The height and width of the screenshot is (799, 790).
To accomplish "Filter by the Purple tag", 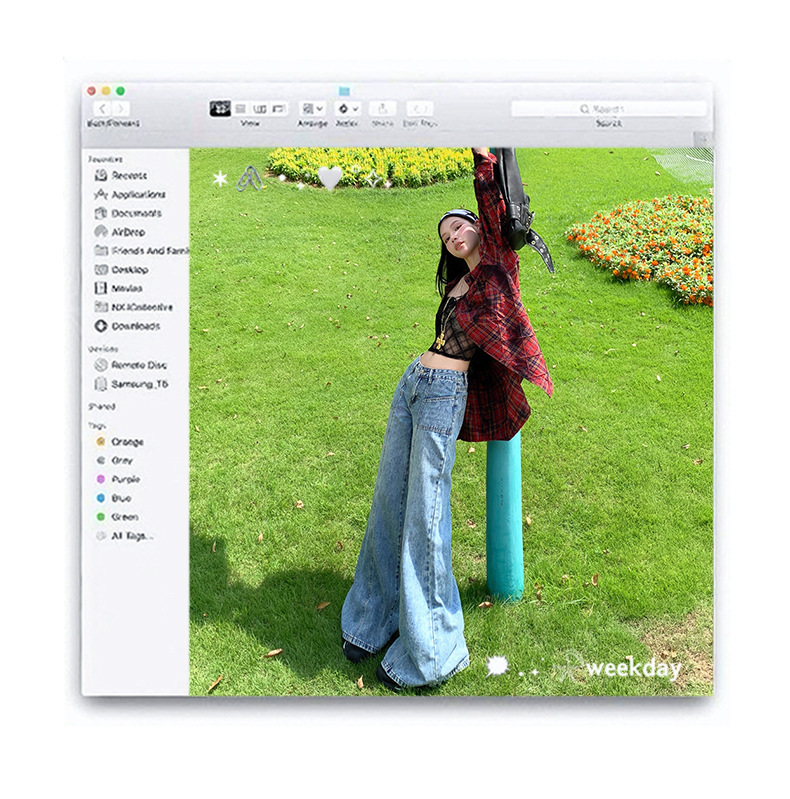I will coord(126,479).
